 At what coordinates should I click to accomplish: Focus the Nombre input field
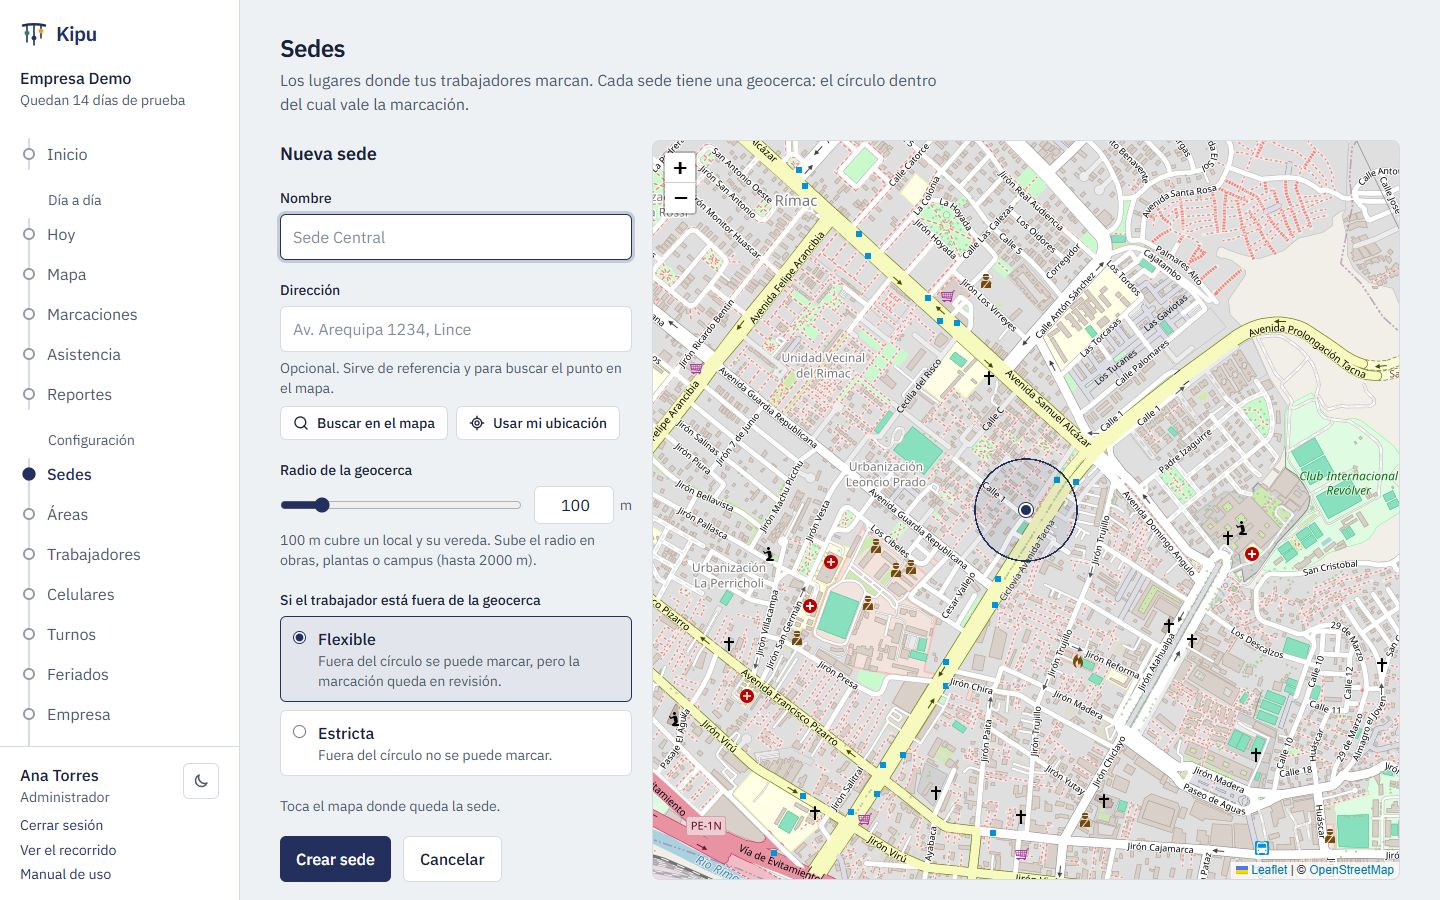456,237
